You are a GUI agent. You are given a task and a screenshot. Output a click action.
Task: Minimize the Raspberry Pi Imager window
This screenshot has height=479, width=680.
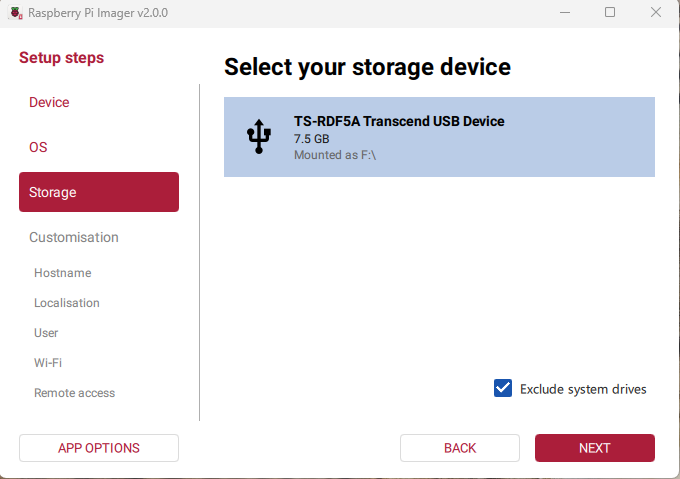coord(564,12)
